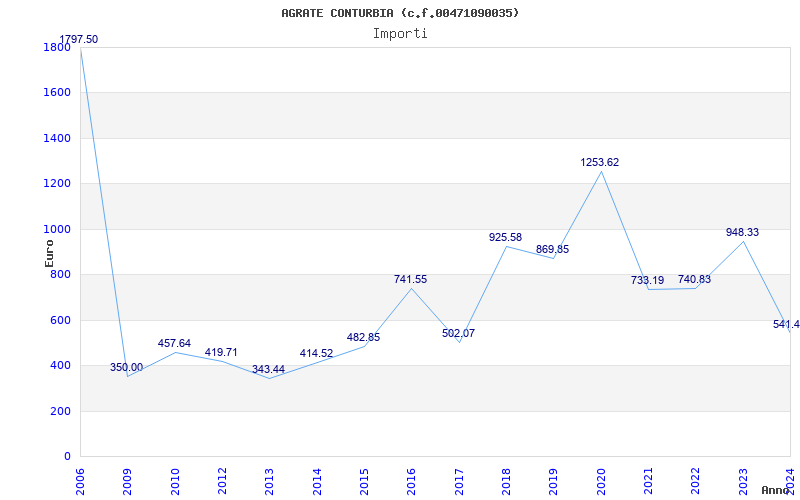Click the 740.83 value for 2022
800x500 pixels.
(694, 280)
